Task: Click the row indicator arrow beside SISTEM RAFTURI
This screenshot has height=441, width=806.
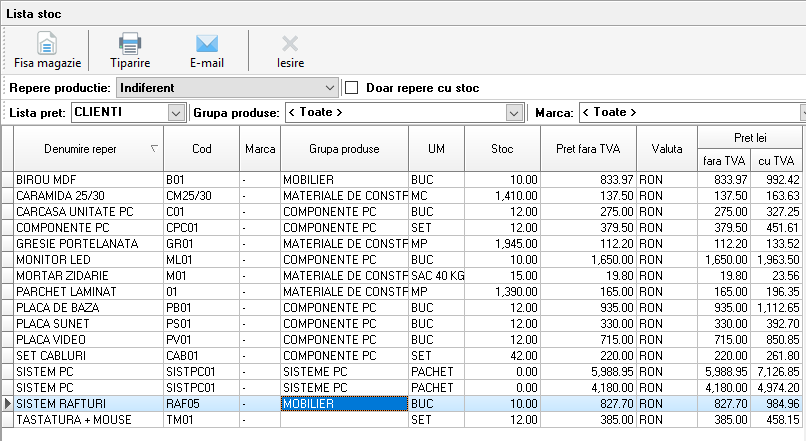Action: [x=8, y=404]
